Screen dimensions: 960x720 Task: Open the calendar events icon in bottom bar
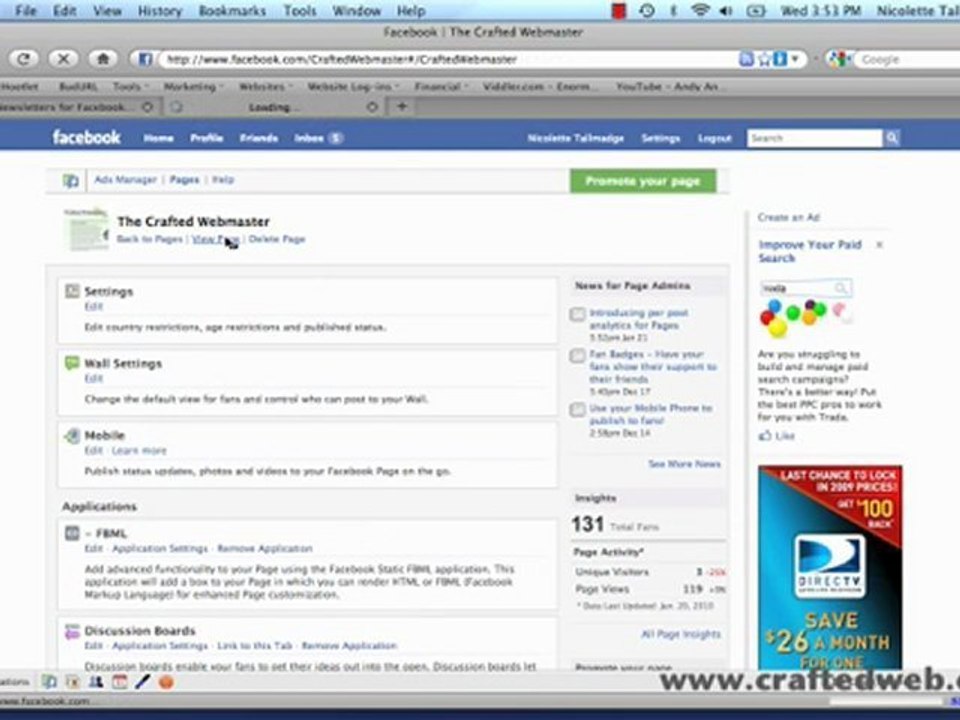(119, 681)
